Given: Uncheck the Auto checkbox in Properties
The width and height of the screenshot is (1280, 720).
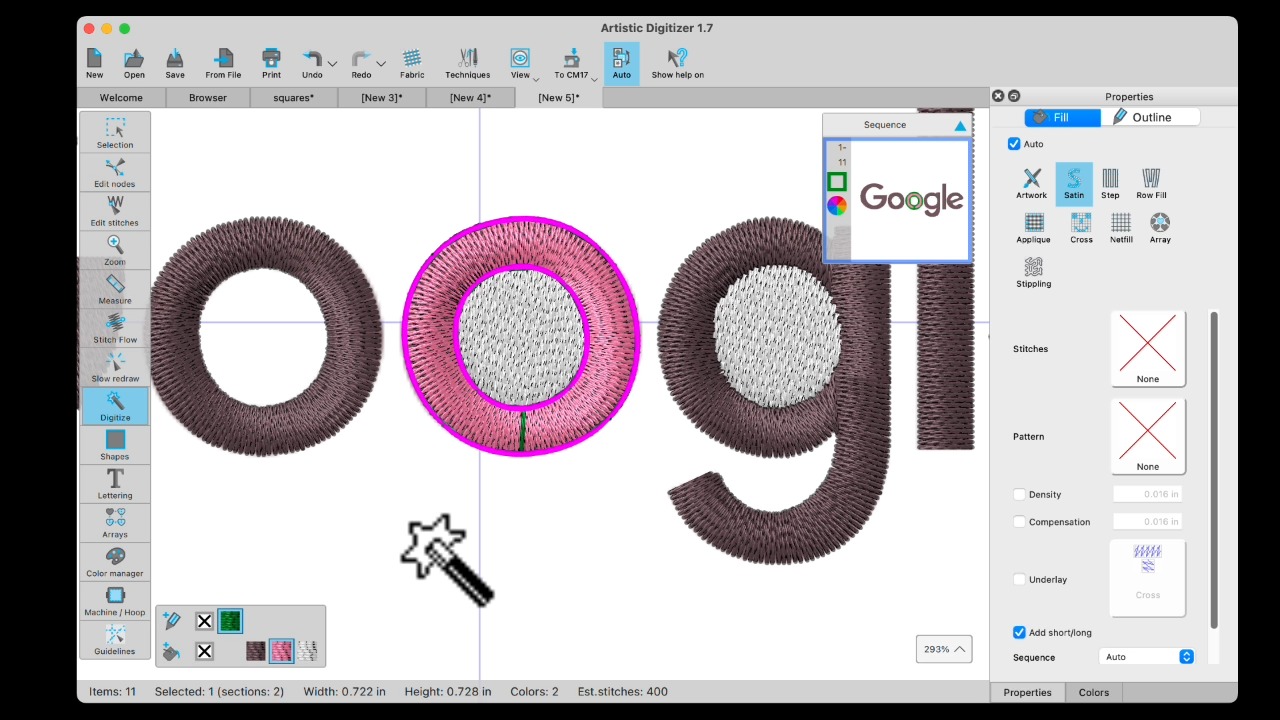Looking at the screenshot, I should point(1015,144).
